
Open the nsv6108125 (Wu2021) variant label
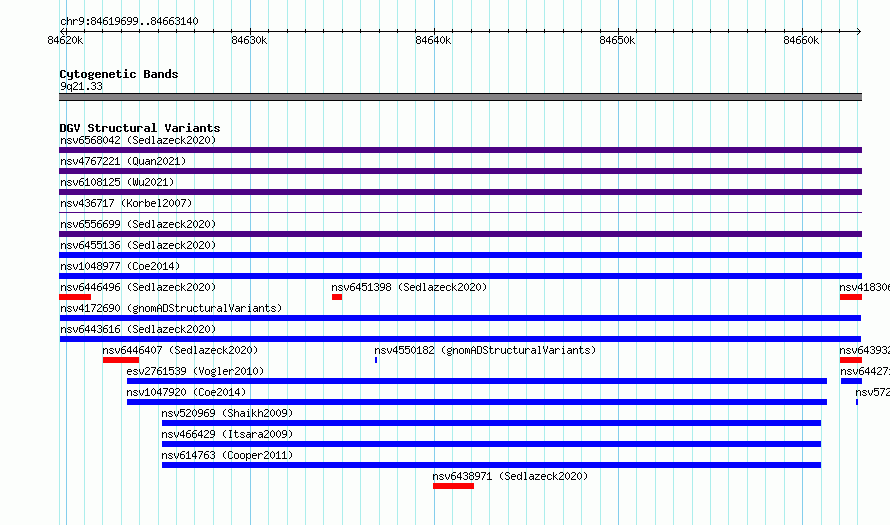(x=117, y=182)
